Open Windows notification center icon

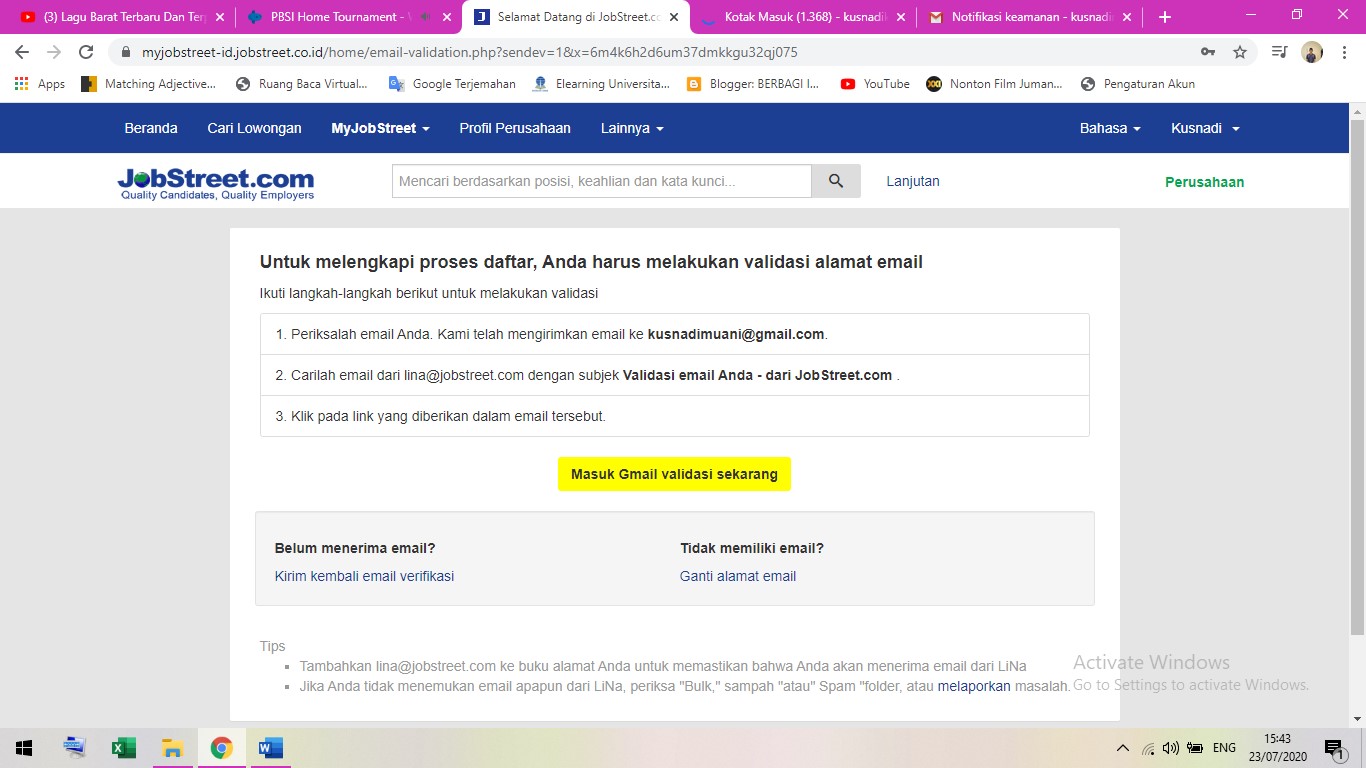[1334, 748]
